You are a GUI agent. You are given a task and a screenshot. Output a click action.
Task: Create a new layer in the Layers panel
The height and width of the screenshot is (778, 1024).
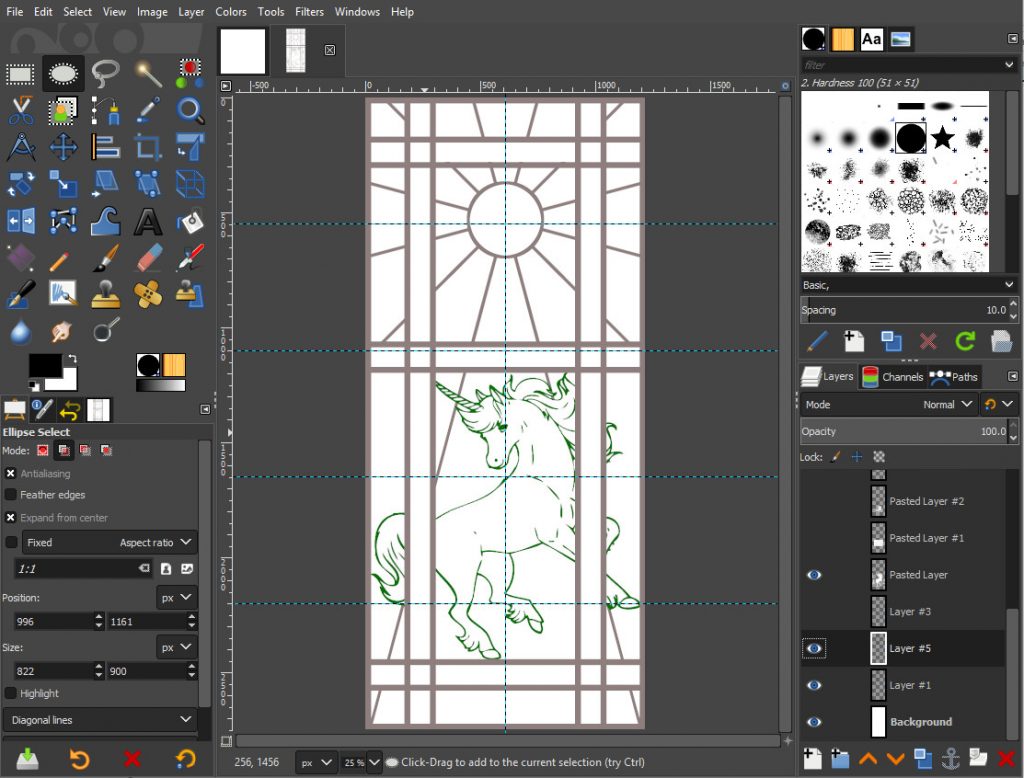[x=811, y=760]
